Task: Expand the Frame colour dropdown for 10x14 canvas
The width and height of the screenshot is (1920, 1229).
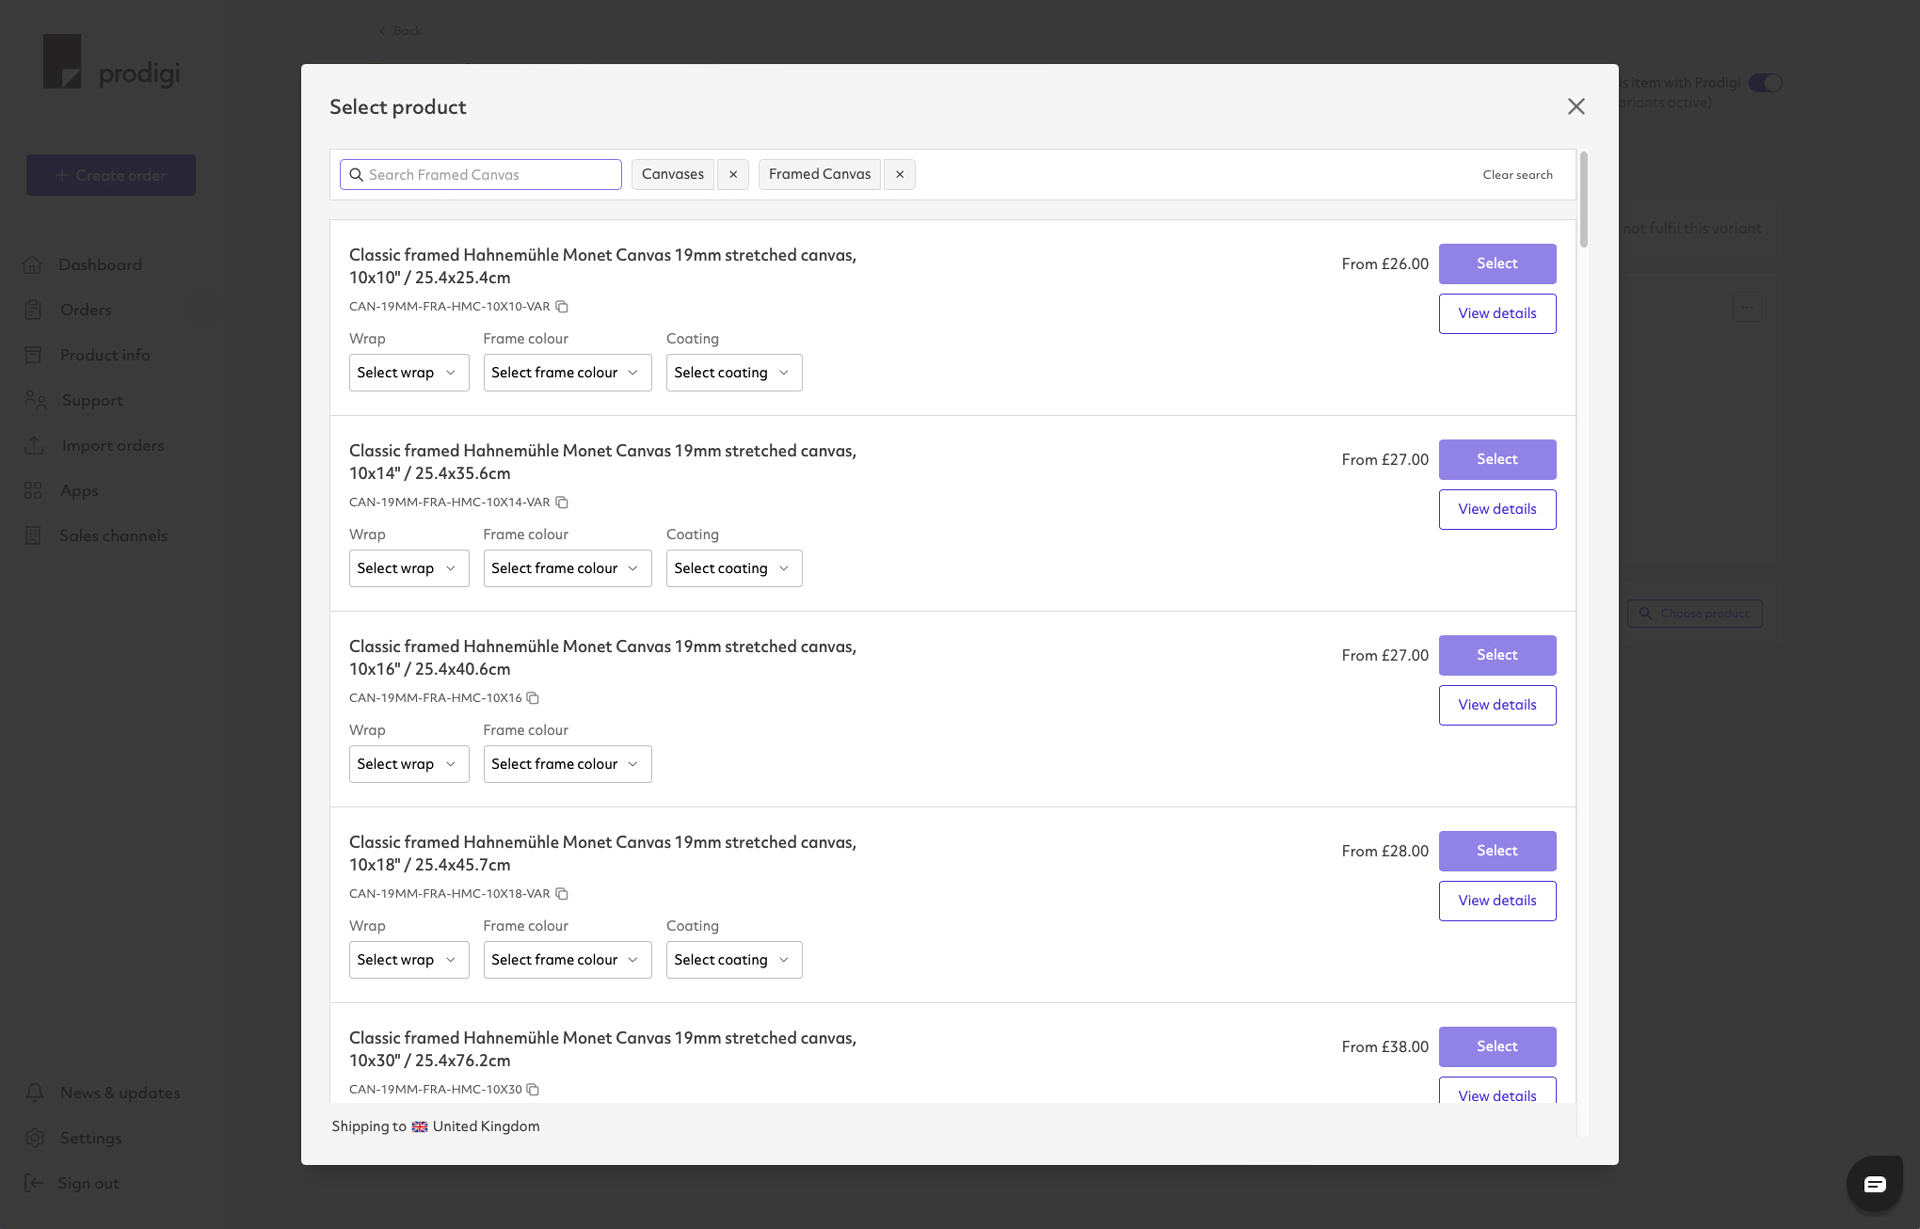Action: coord(565,567)
